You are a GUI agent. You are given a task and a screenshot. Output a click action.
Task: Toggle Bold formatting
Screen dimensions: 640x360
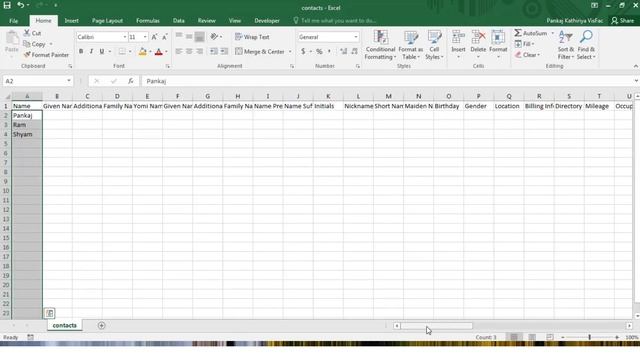81,51
